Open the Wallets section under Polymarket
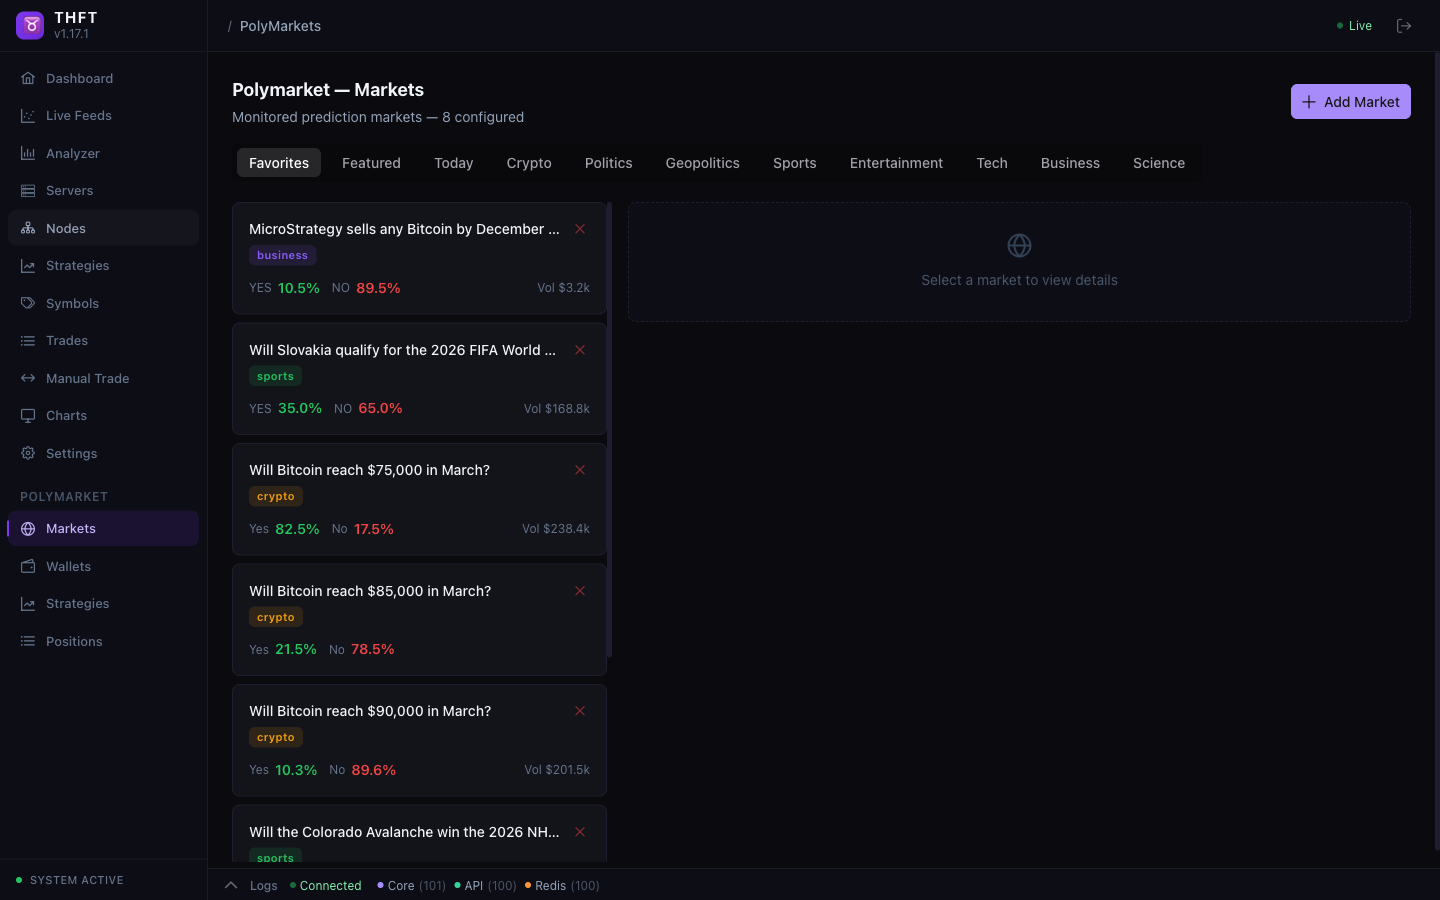Viewport: 1440px width, 900px height. coord(70,566)
